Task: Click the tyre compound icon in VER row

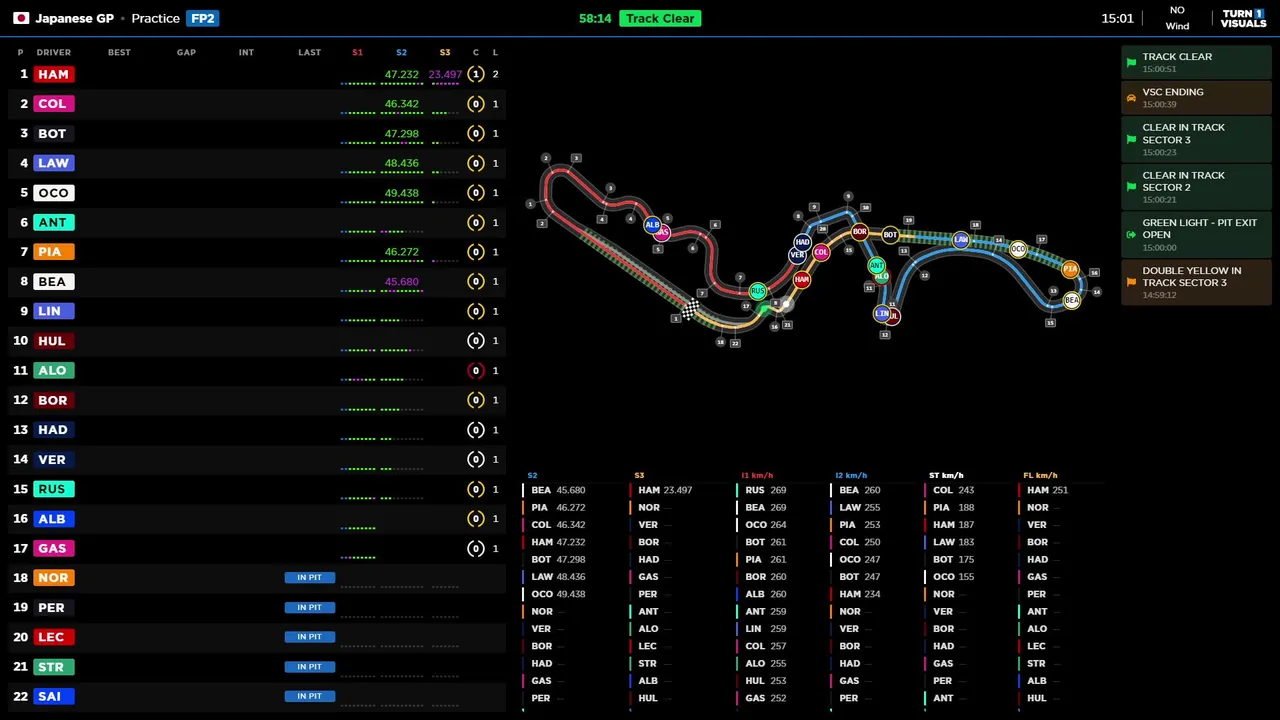Action: pyautogui.click(x=476, y=459)
